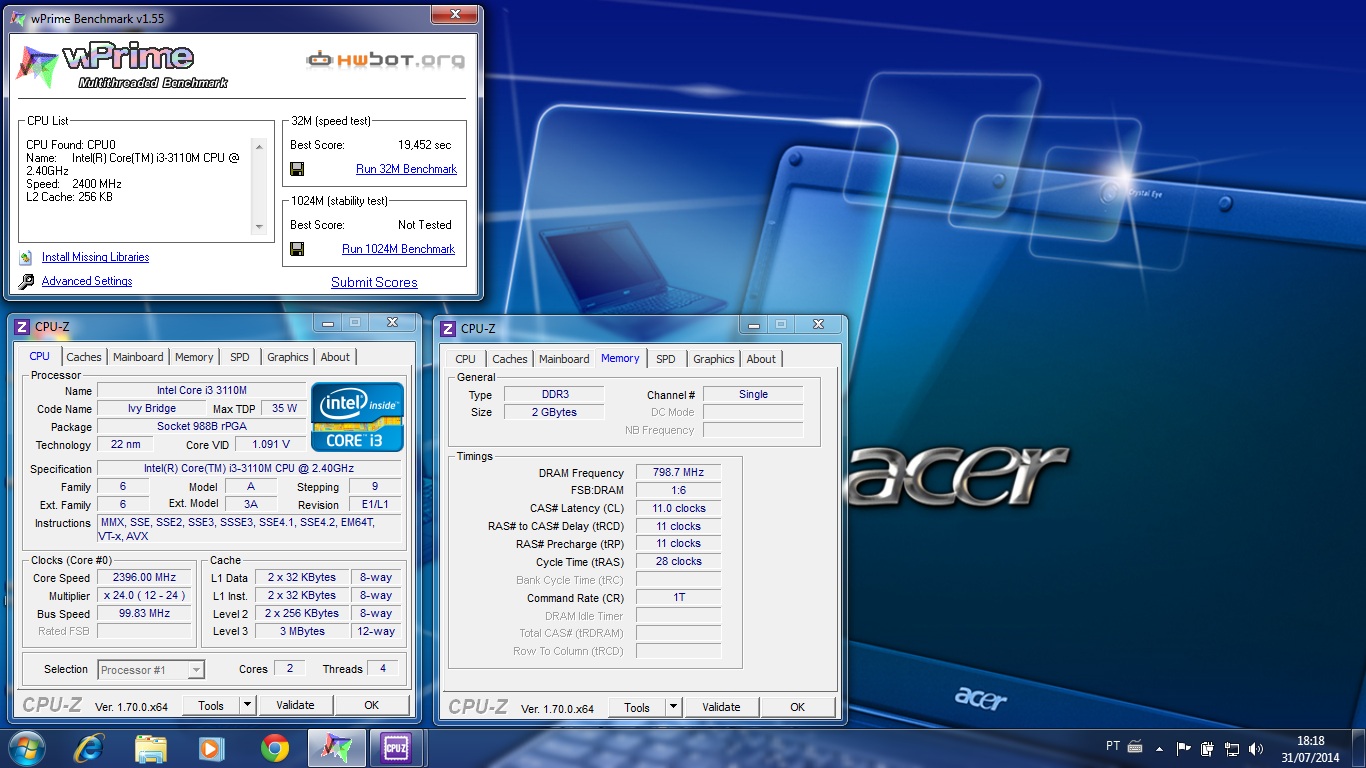This screenshot has height=768, width=1366.
Task: Select Mainboard tab in left CPU-Z
Action: pyautogui.click(x=138, y=357)
